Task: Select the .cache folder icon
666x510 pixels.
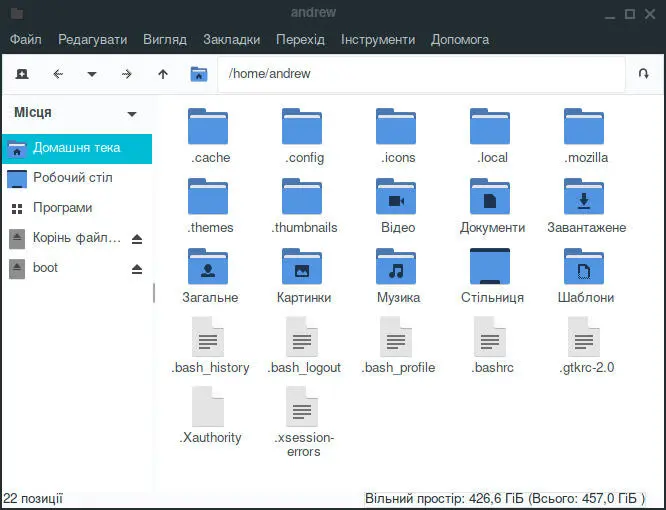Action: [x=208, y=127]
